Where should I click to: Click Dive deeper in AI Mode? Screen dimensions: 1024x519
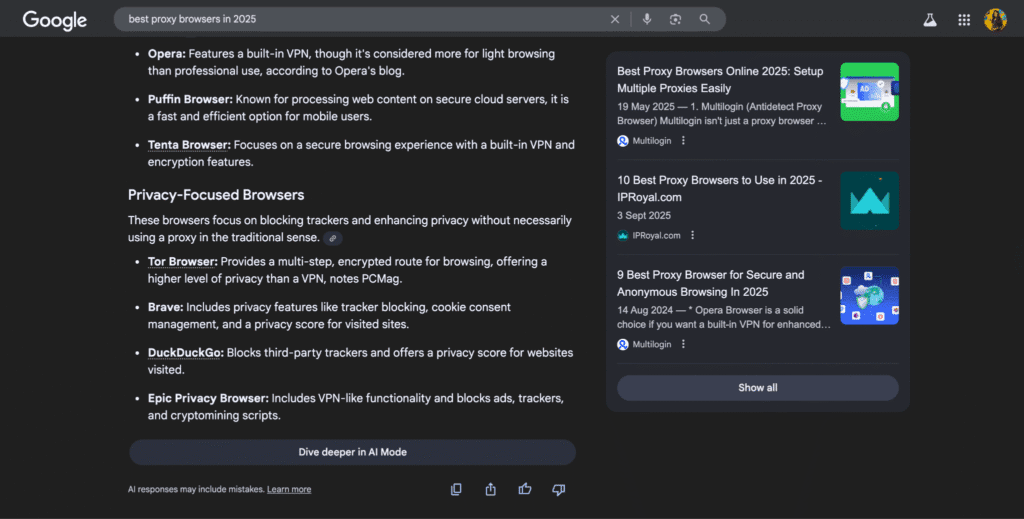click(x=352, y=452)
